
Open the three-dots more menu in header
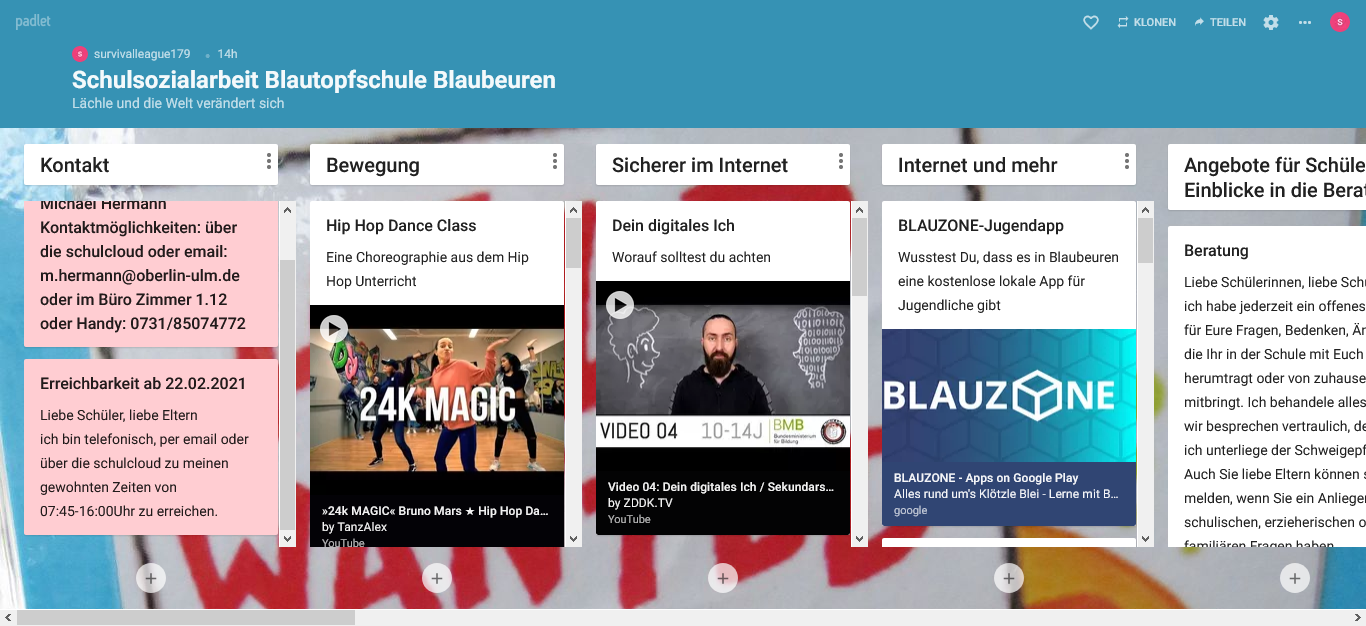[1305, 22]
